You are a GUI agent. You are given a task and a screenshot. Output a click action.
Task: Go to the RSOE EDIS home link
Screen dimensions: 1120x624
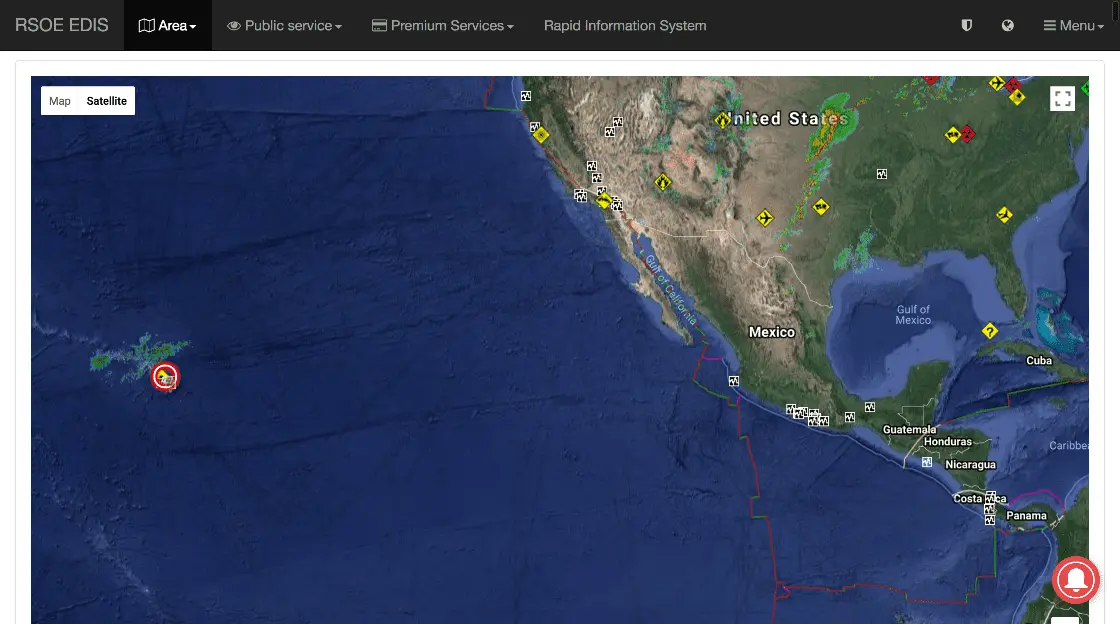pos(61,25)
